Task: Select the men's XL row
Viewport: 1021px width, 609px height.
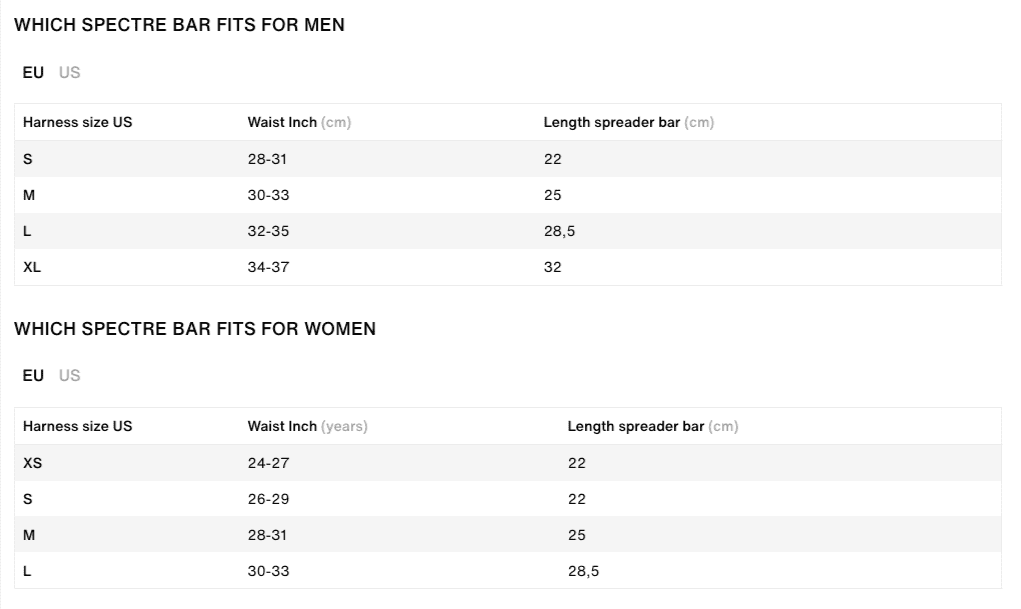Action: click(508, 267)
